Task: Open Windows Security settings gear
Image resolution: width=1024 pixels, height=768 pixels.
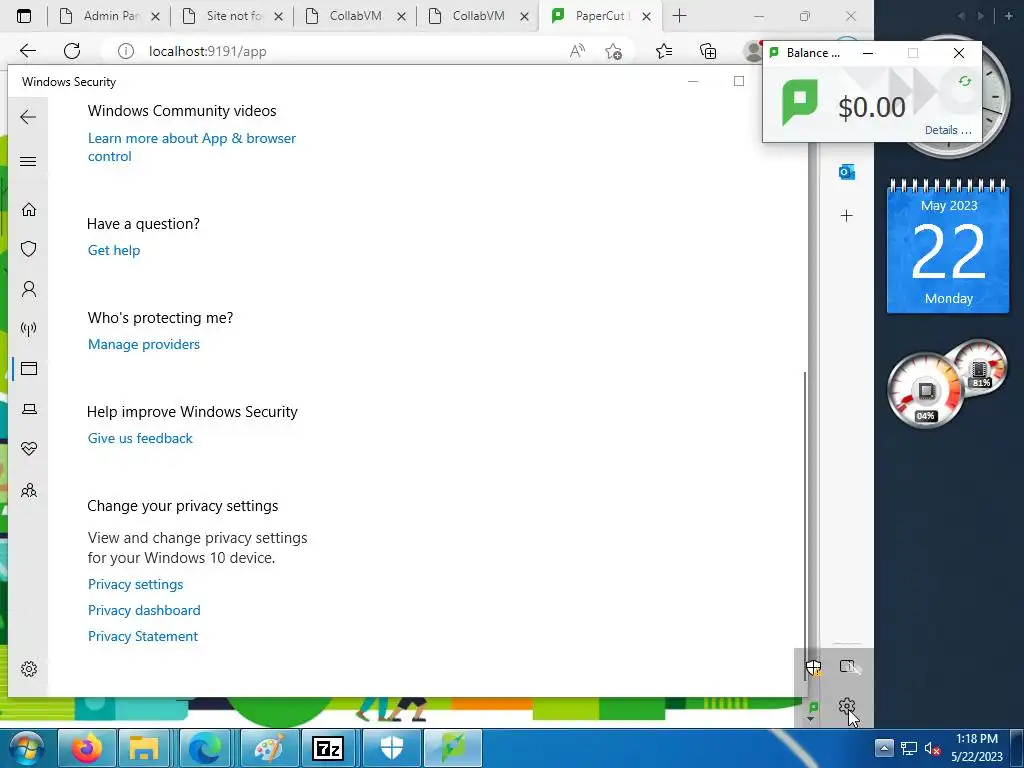Action: coord(29,669)
